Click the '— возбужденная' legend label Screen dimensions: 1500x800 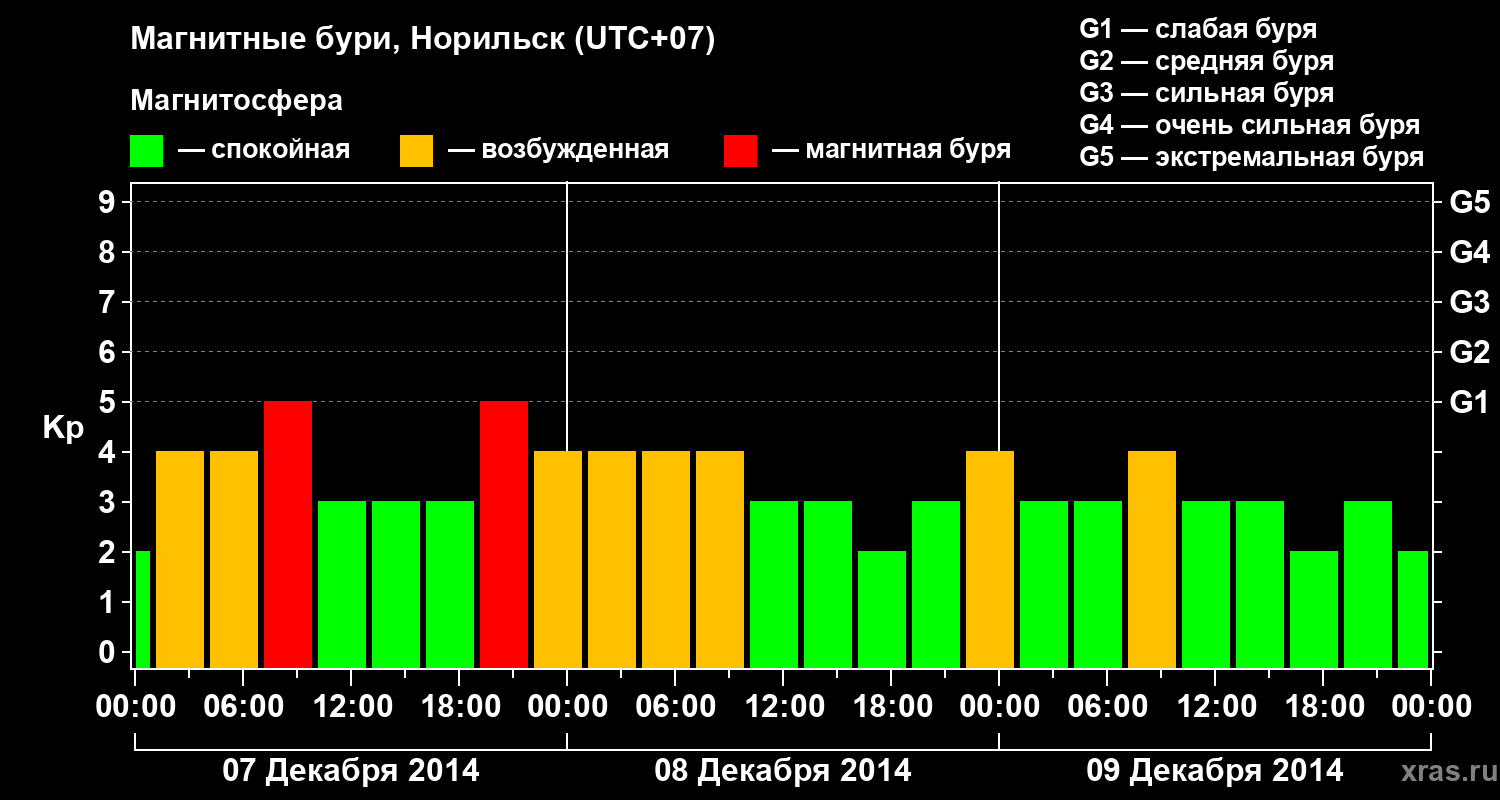[x=558, y=151]
